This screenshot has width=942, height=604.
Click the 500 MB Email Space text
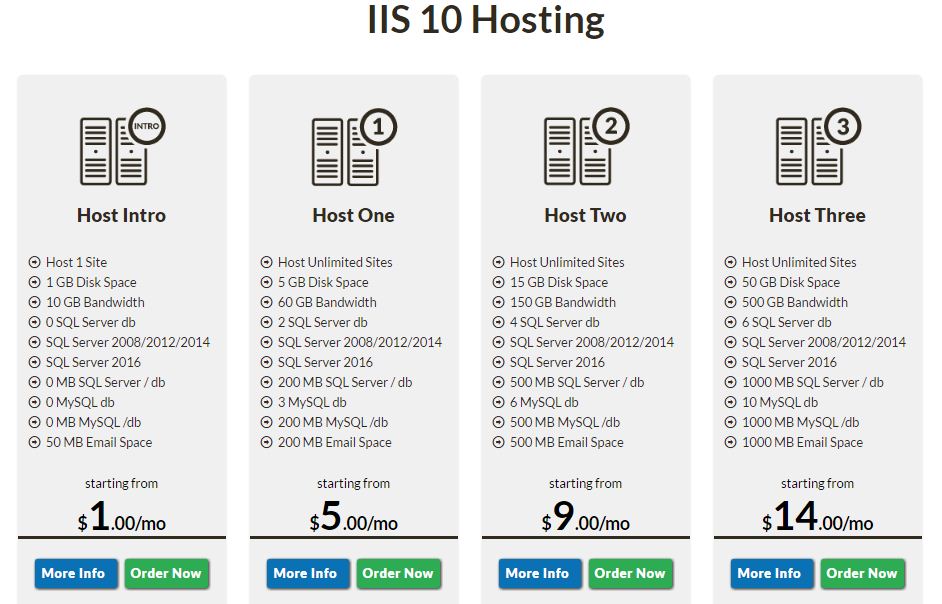pyautogui.click(x=567, y=442)
